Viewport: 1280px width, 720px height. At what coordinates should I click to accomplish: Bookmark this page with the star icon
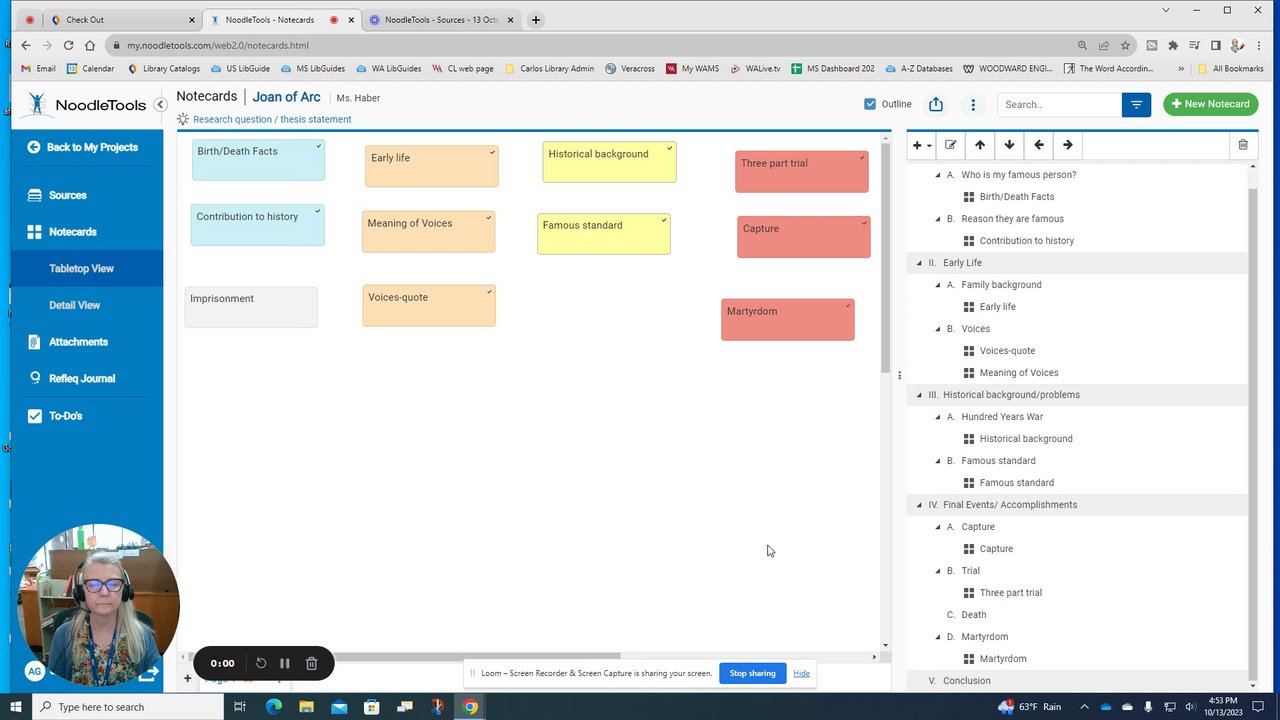(x=1125, y=45)
